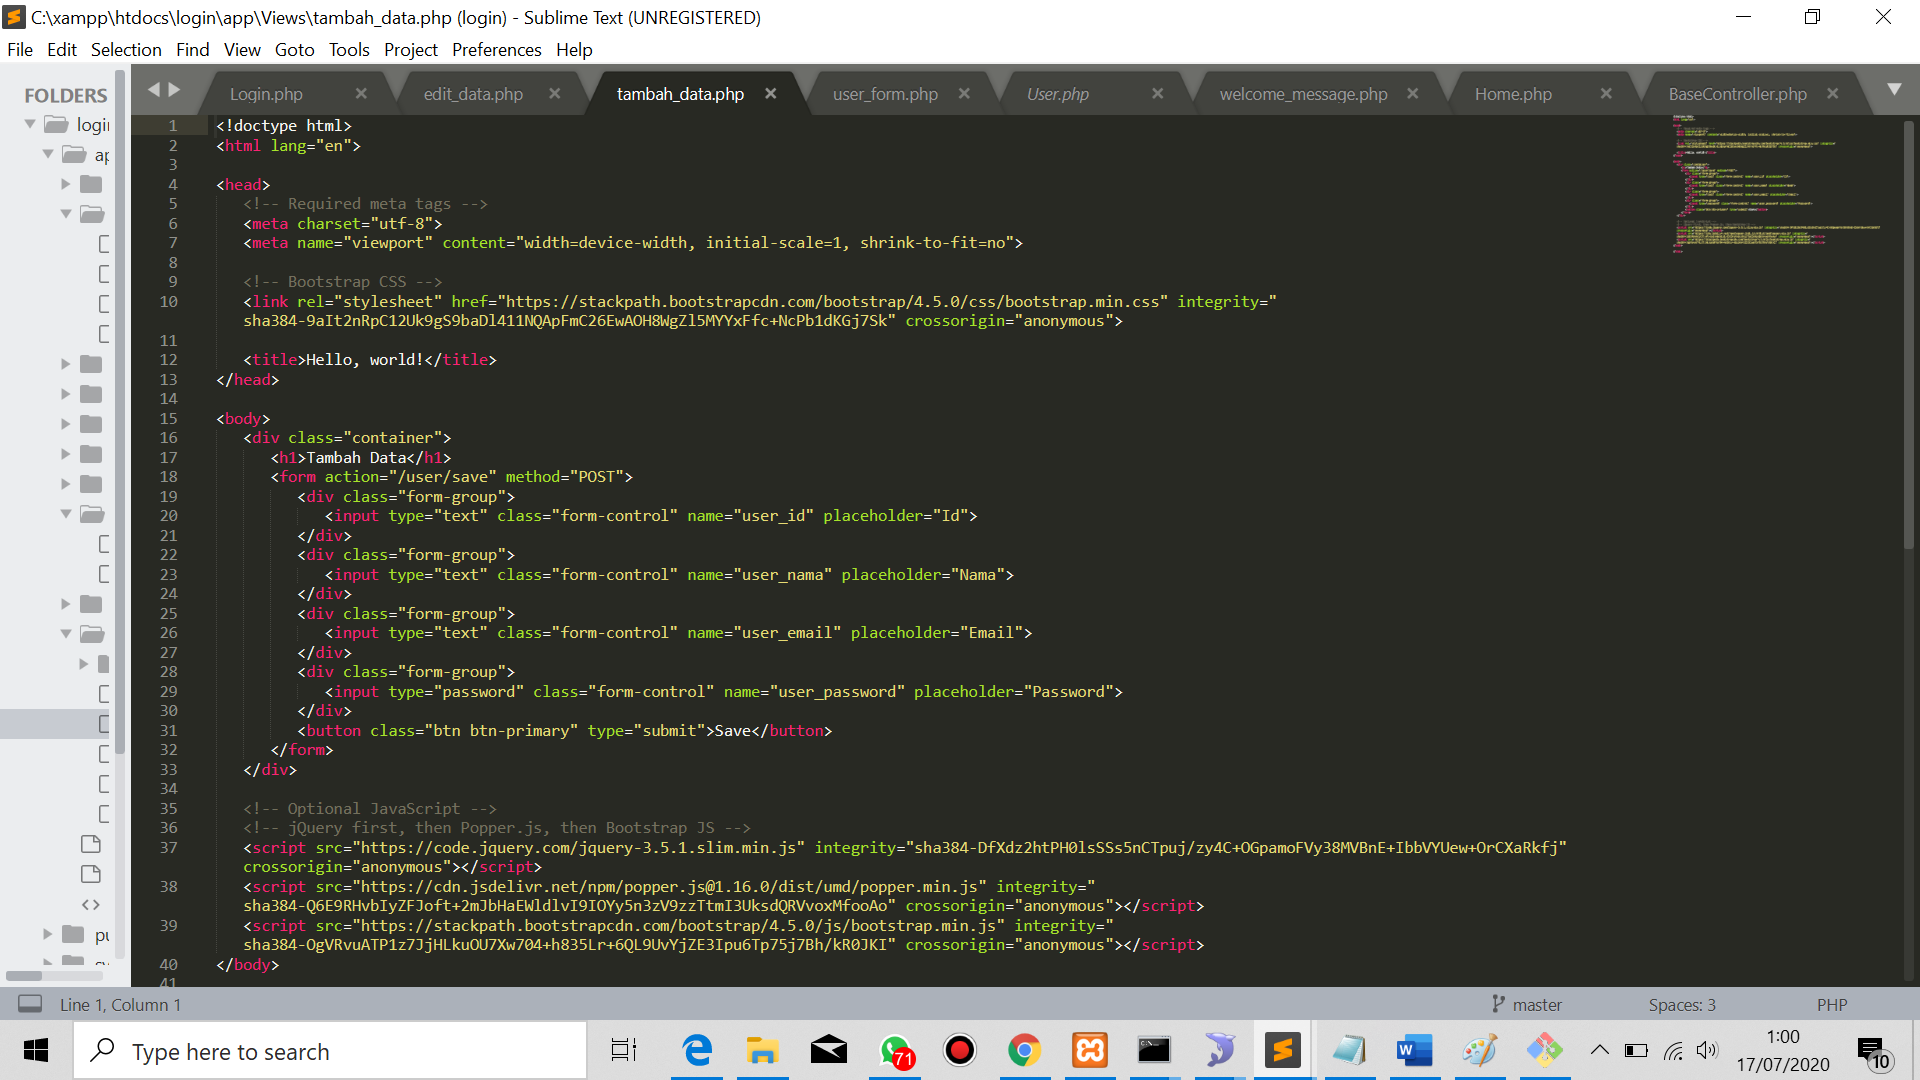The width and height of the screenshot is (1920, 1080).
Task: Close the Home.php tab
Action: pos(1606,93)
